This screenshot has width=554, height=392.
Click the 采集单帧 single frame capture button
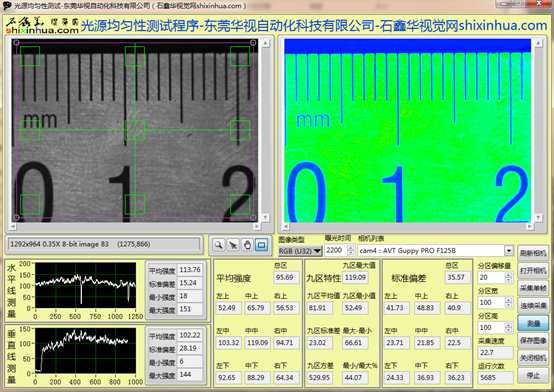point(533,288)
